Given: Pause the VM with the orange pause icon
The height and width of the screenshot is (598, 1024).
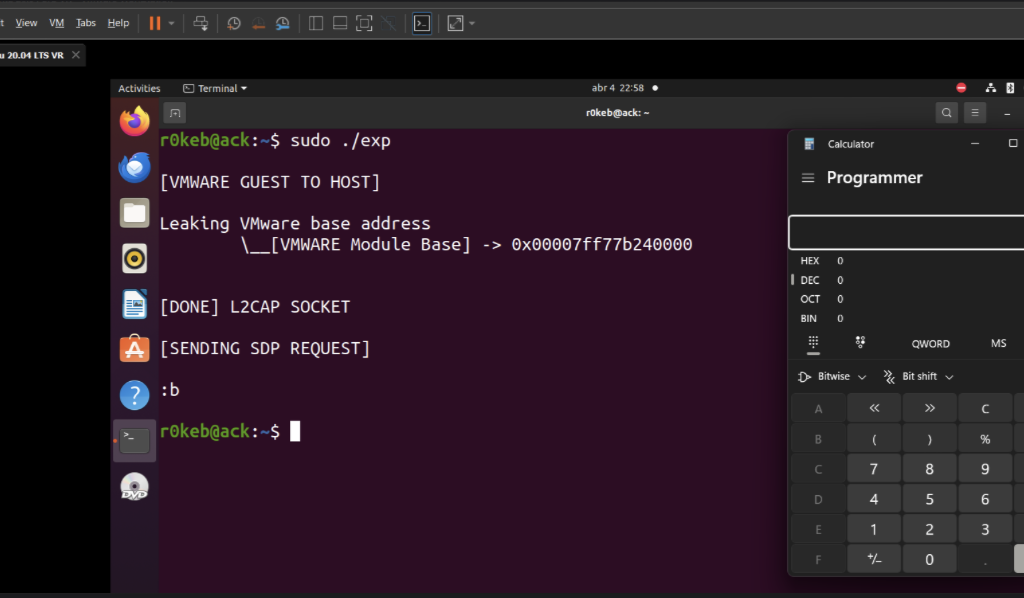Looking at the screenshot, I should pos(155,24).
